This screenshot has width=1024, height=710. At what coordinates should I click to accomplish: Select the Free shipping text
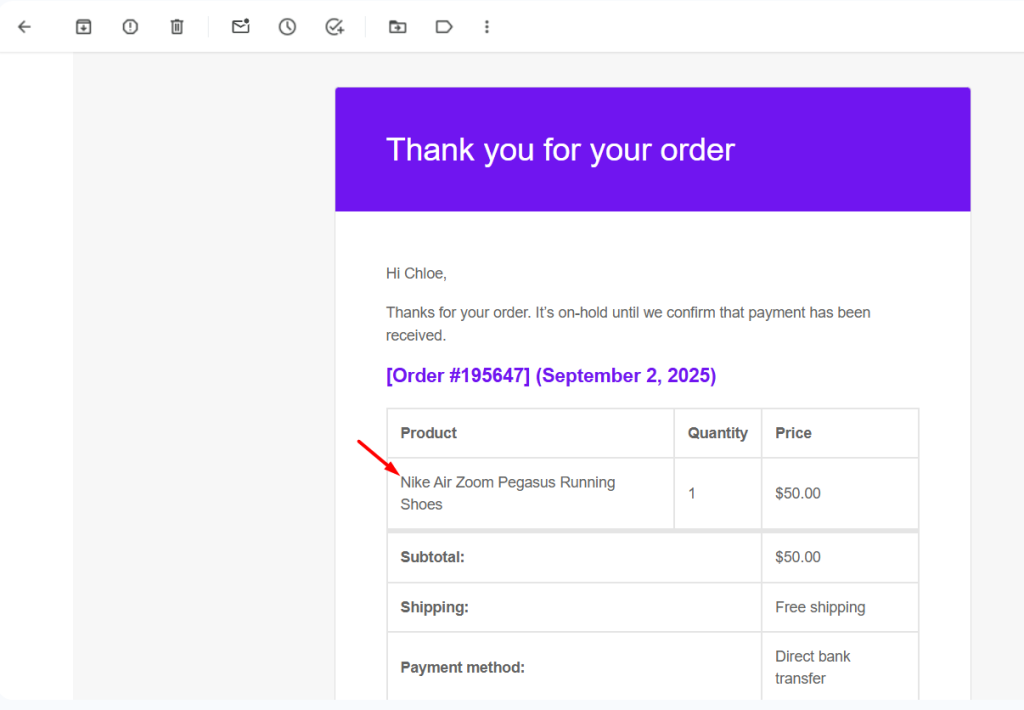(820, 607)
